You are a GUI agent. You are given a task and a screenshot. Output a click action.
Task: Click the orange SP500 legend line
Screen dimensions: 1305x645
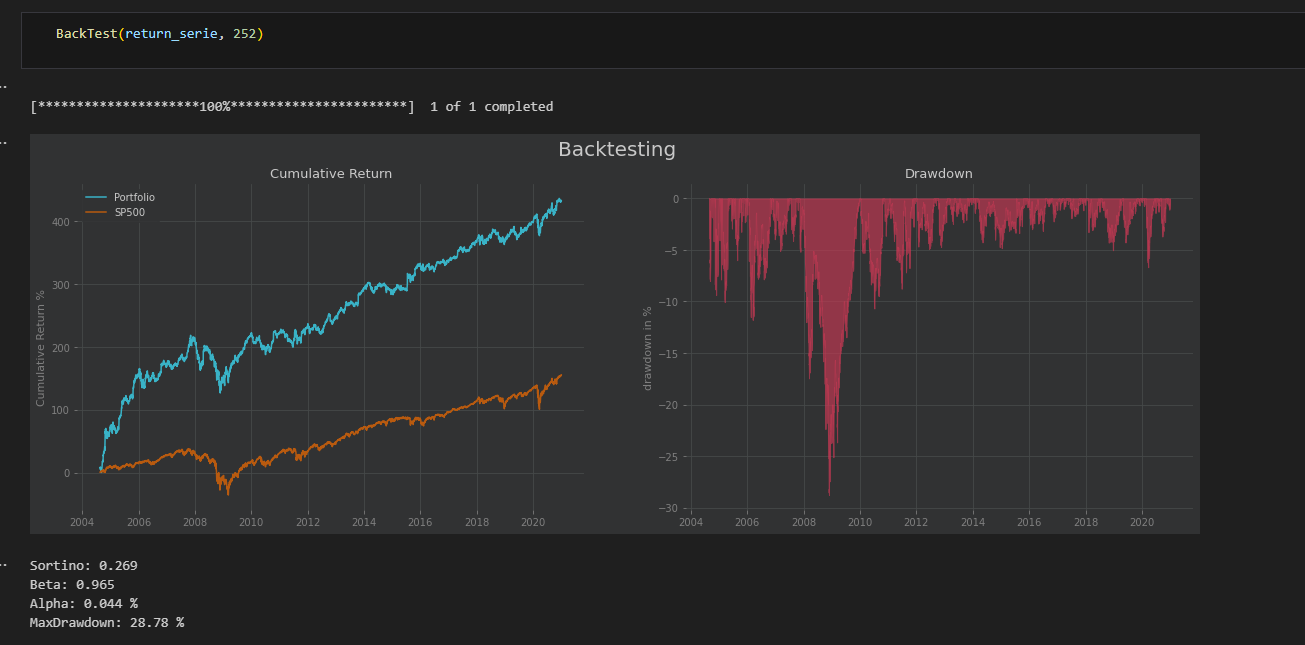click(x=97, y=212)
